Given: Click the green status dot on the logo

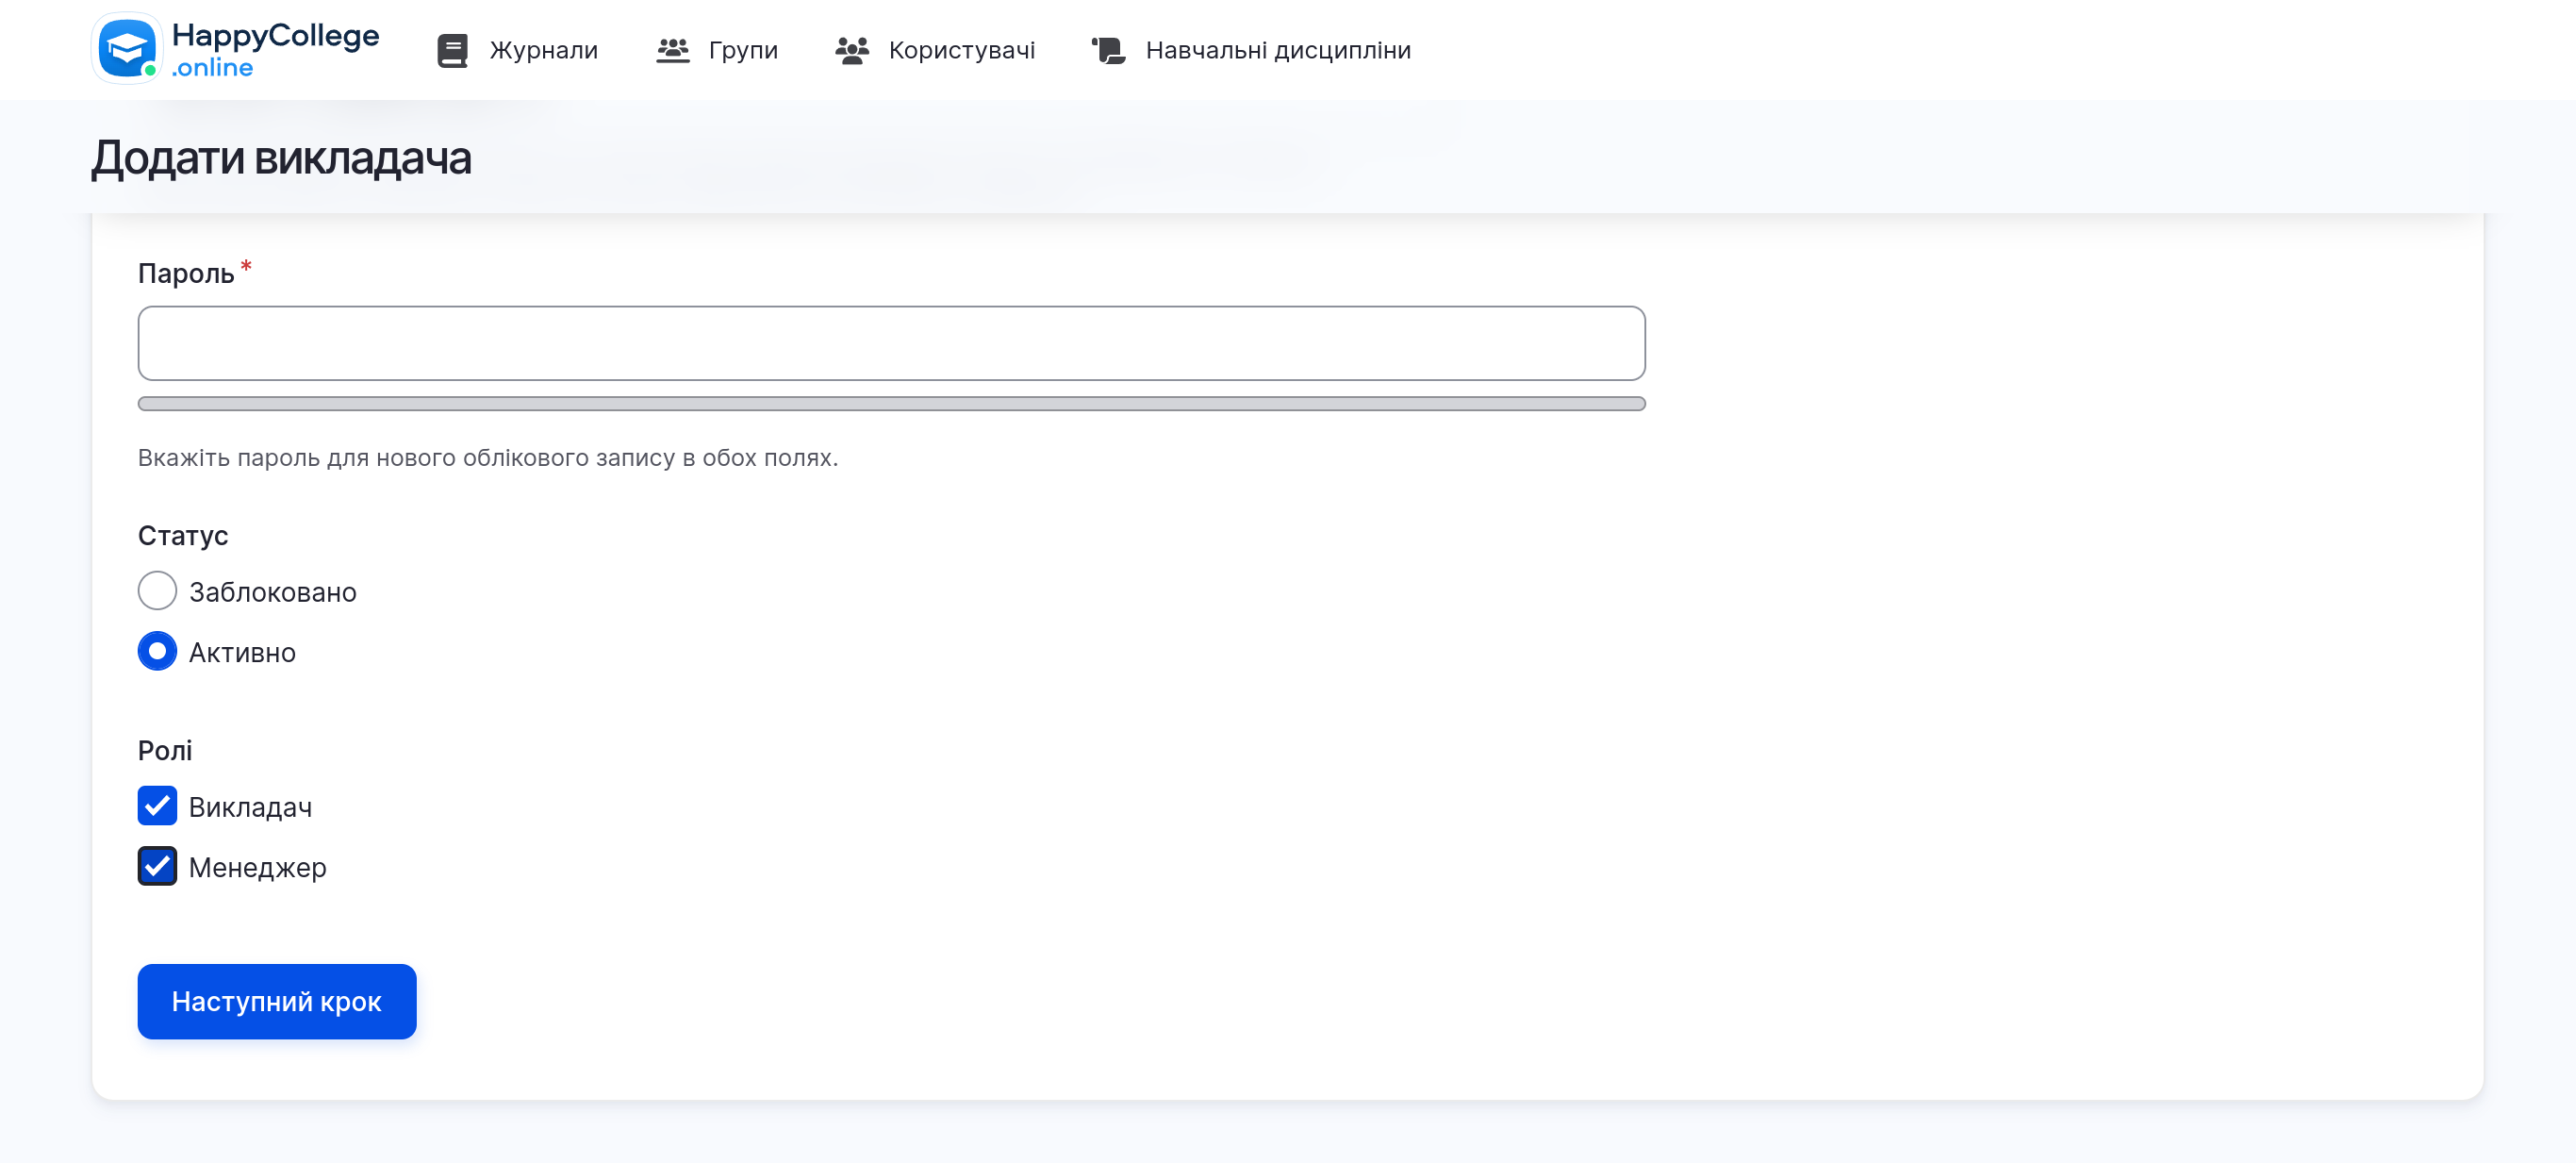Looking at the screenshot, I should point(152,70).
